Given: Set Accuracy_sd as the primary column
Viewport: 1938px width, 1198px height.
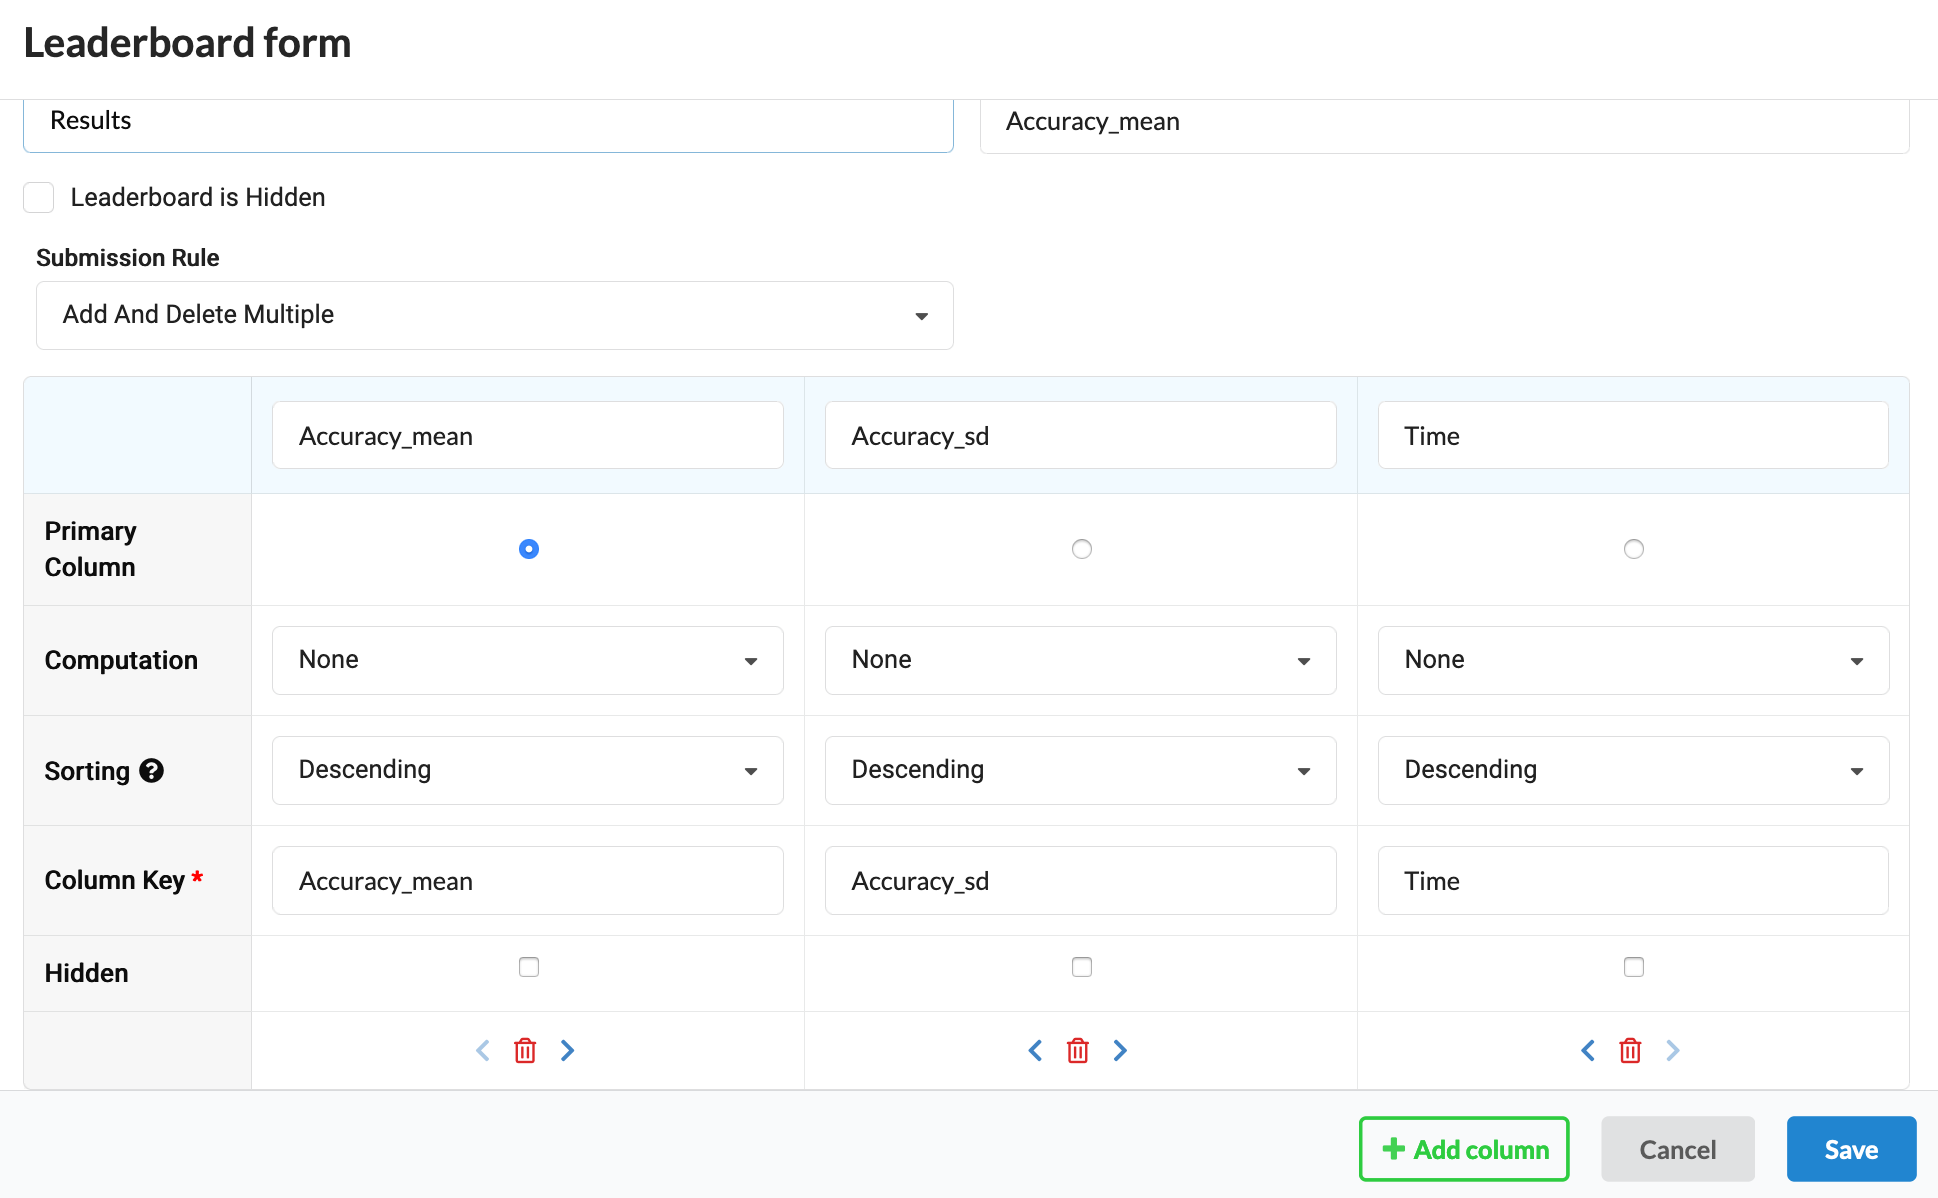Looking at the screenshot, I should [x=1081, y=548].
